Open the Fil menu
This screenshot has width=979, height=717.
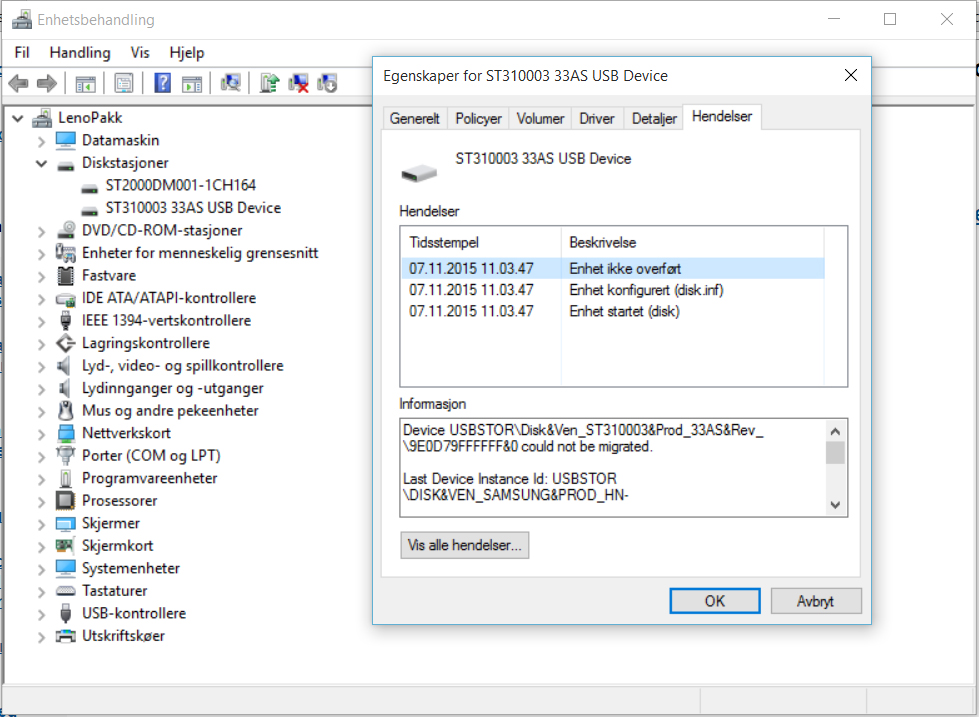(22, 52)
